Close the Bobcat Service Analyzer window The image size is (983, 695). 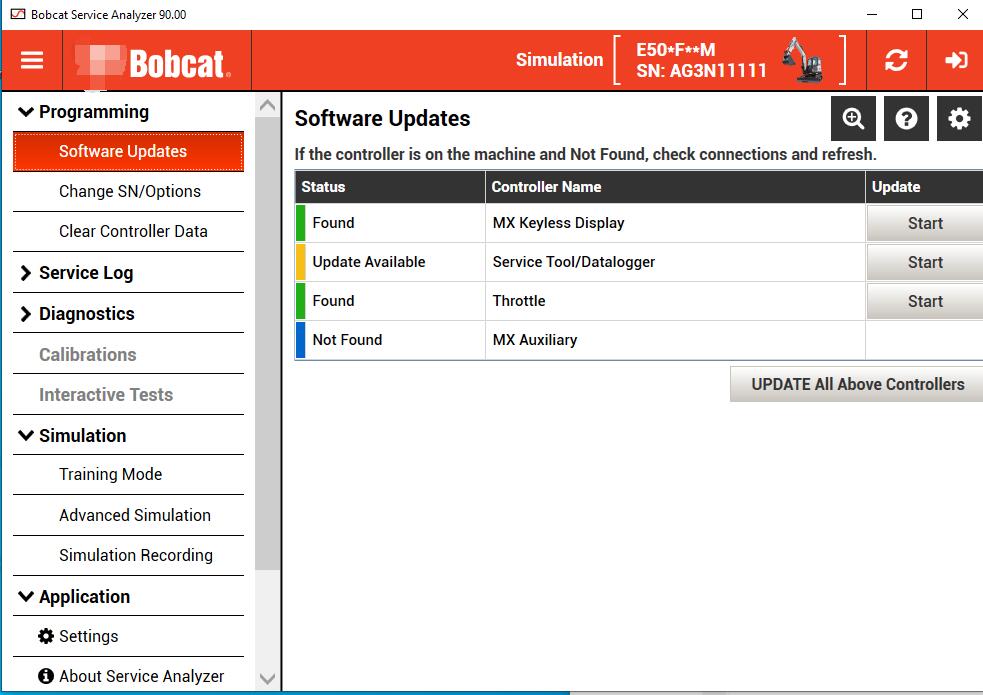(x=963, y=14)
